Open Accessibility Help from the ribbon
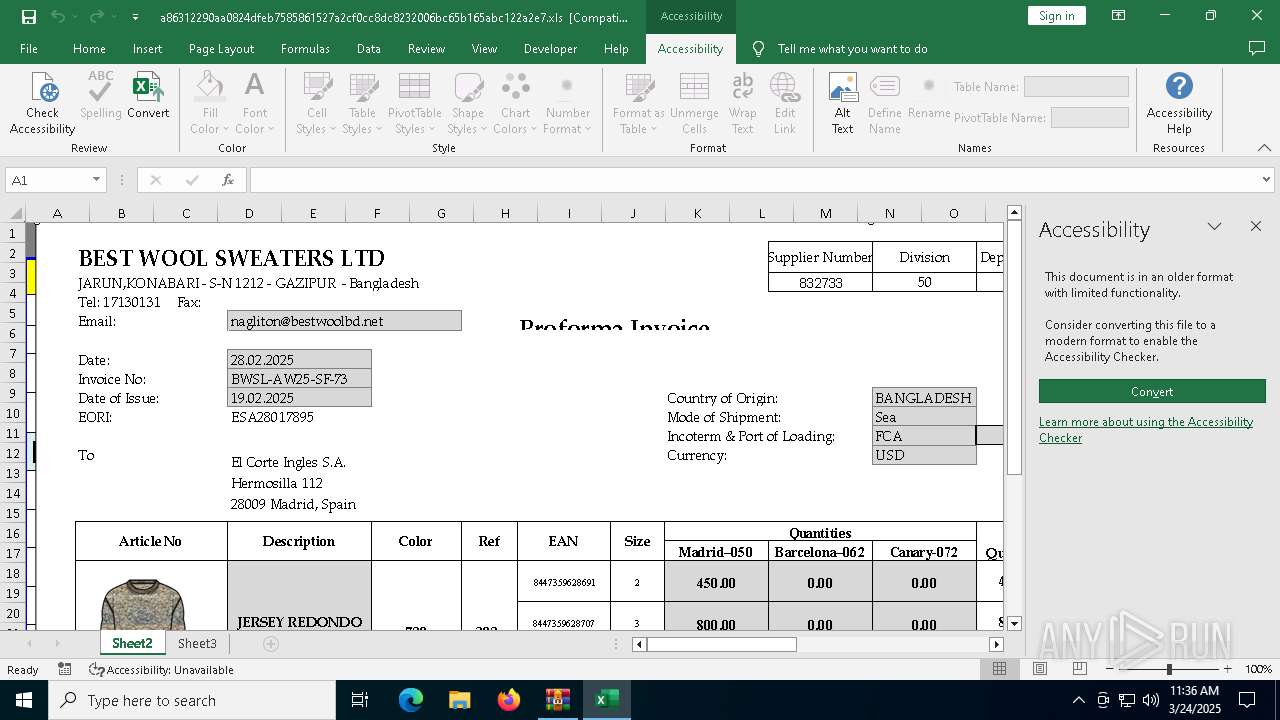Screen dimensions: 1280x720 click(x=1179, y=103)
